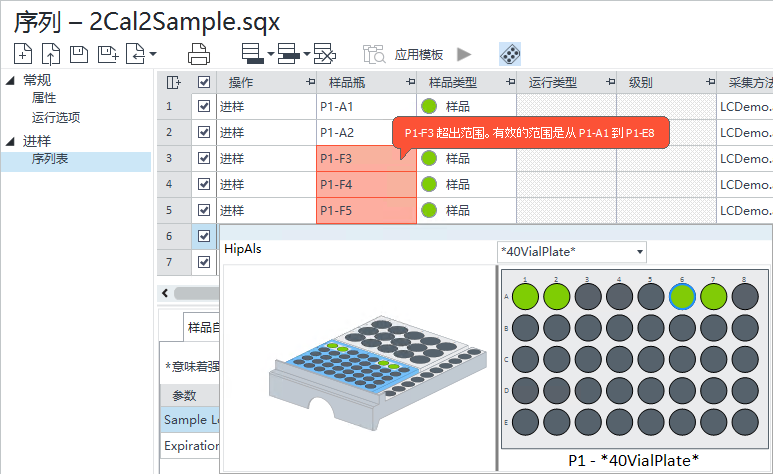
Task: Toggle the dice randomize icon
Action: coord(510,54)
